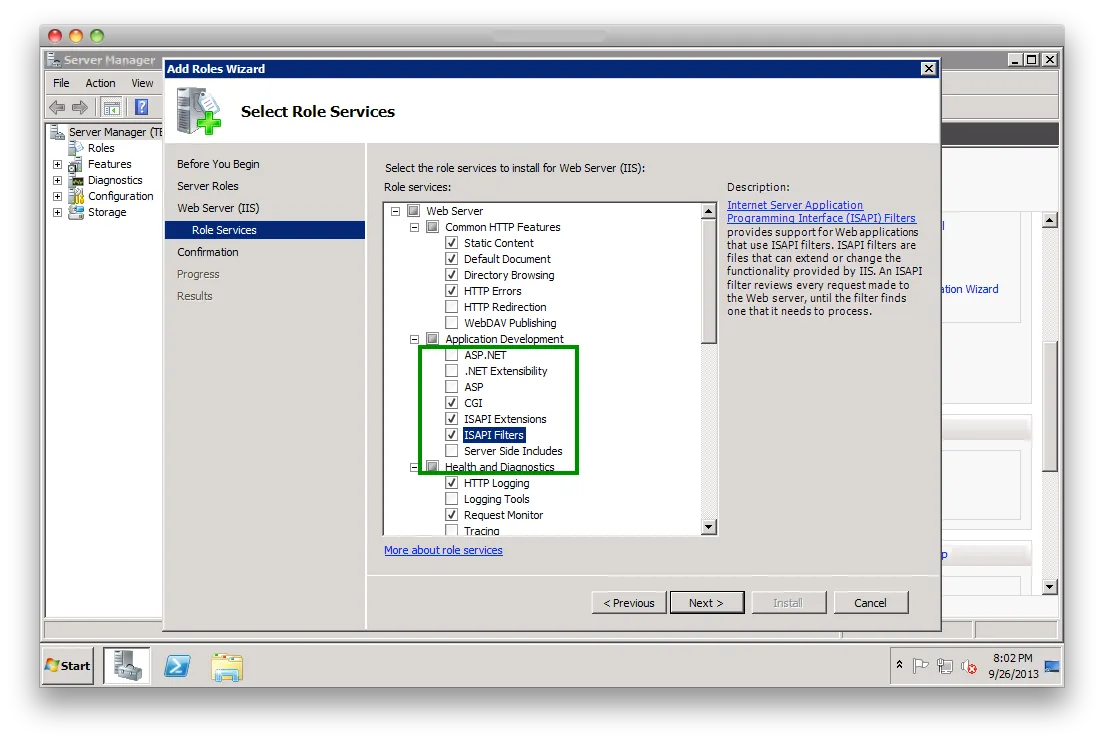This screenshot has width=1104, height=742.
Task: Uncheck the CGI role service
Action: 452,403
